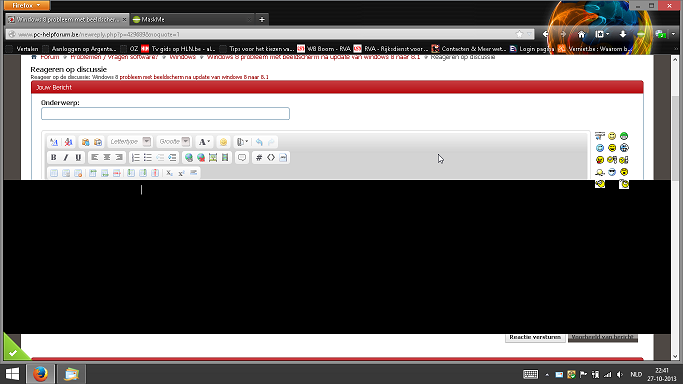Open the Firefox menu button
Screen dimensions: 683x384
coord(27,5)
